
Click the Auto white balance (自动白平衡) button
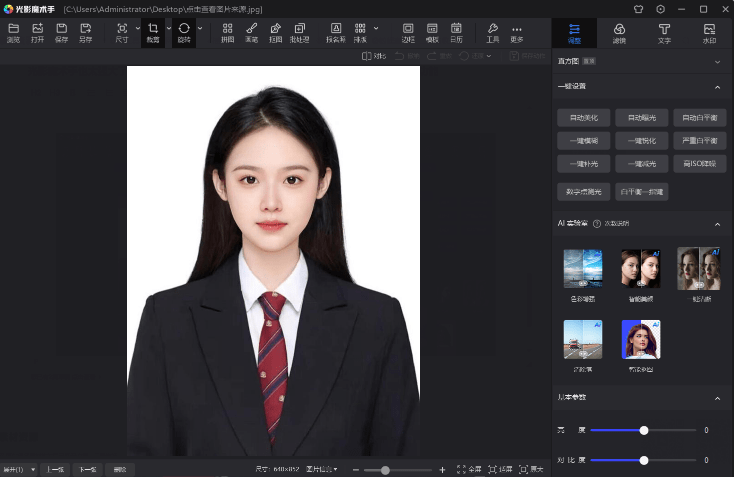[x=699, y=118]
